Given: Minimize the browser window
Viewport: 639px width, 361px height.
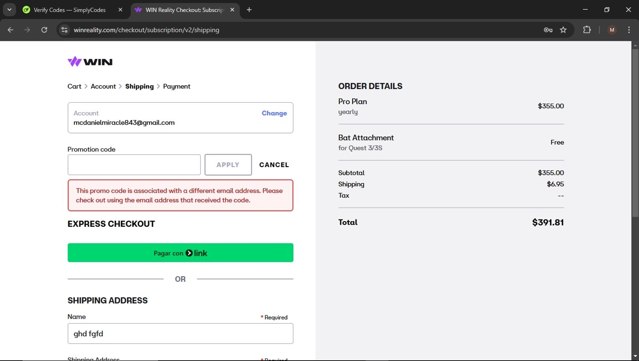Looking at the screenshot, I should (585, 10).
